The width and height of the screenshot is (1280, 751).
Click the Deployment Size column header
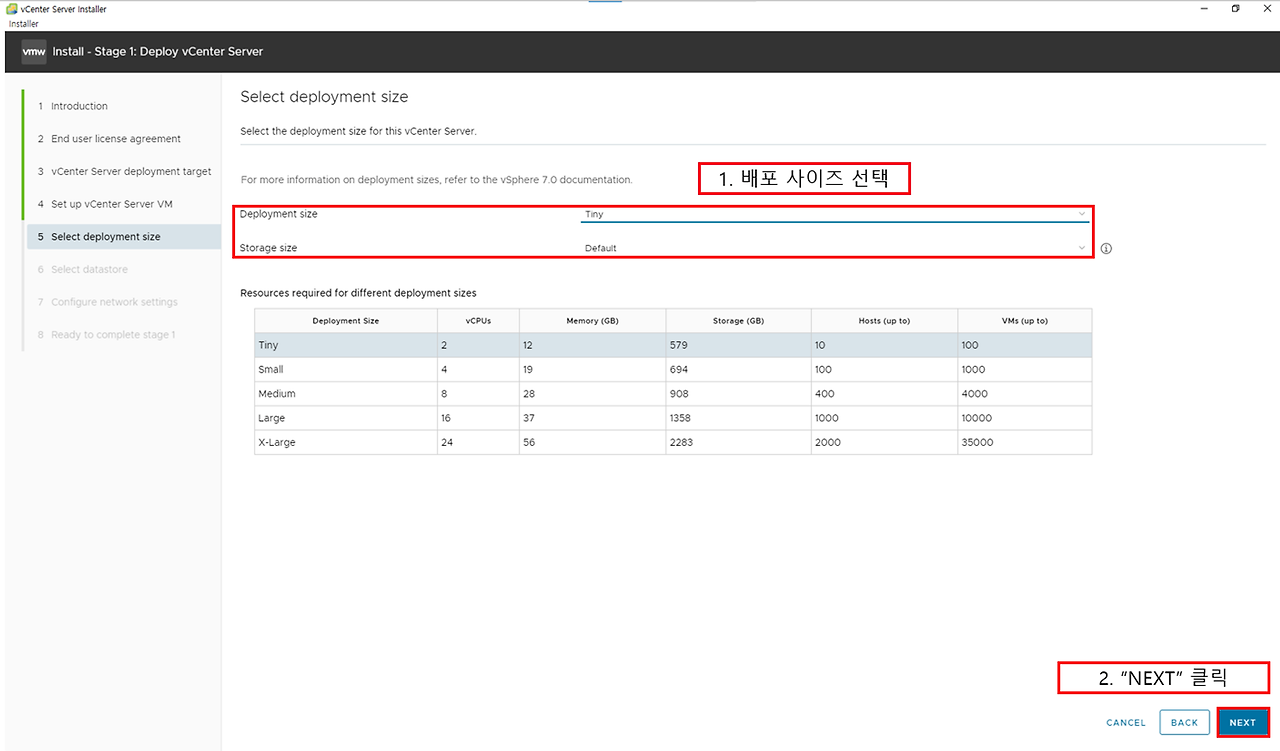coord(346,320)
